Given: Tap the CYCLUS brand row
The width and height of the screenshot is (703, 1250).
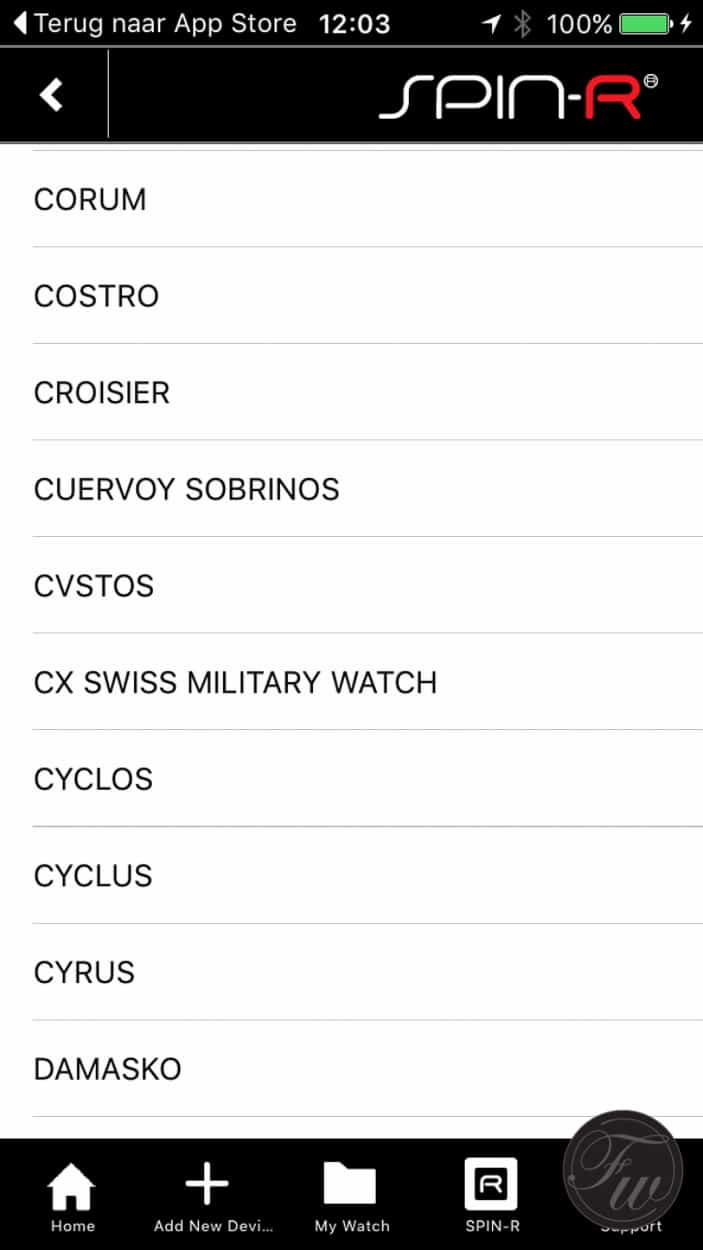Looking at the screenshot, I should [93, 876].
